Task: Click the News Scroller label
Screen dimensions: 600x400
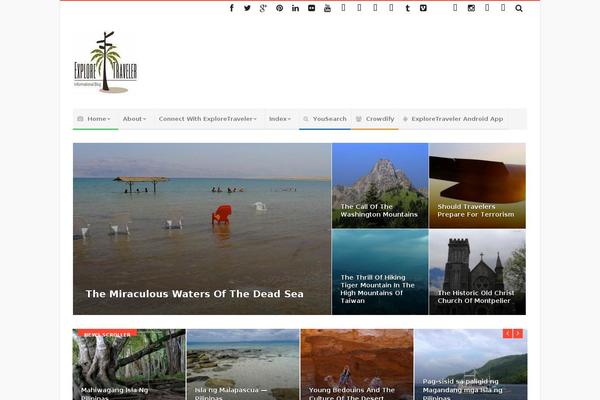Action: click(x=107, y=334)
